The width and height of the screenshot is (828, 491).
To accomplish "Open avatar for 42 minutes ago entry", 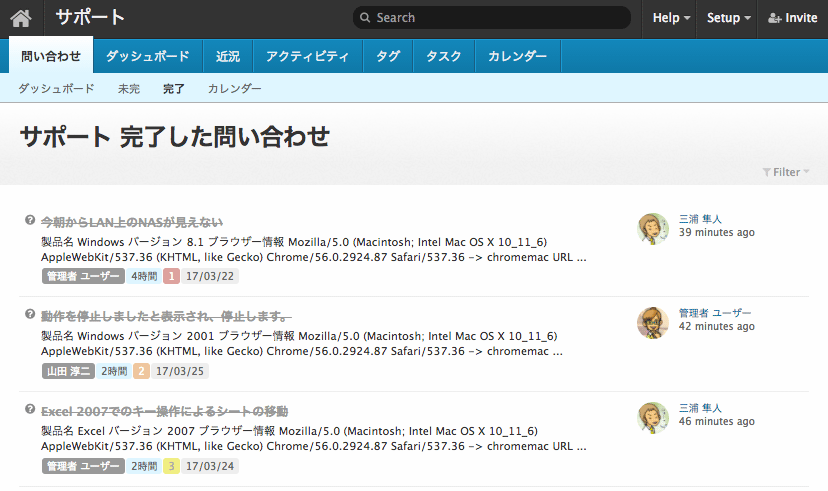I will point(653,323).
